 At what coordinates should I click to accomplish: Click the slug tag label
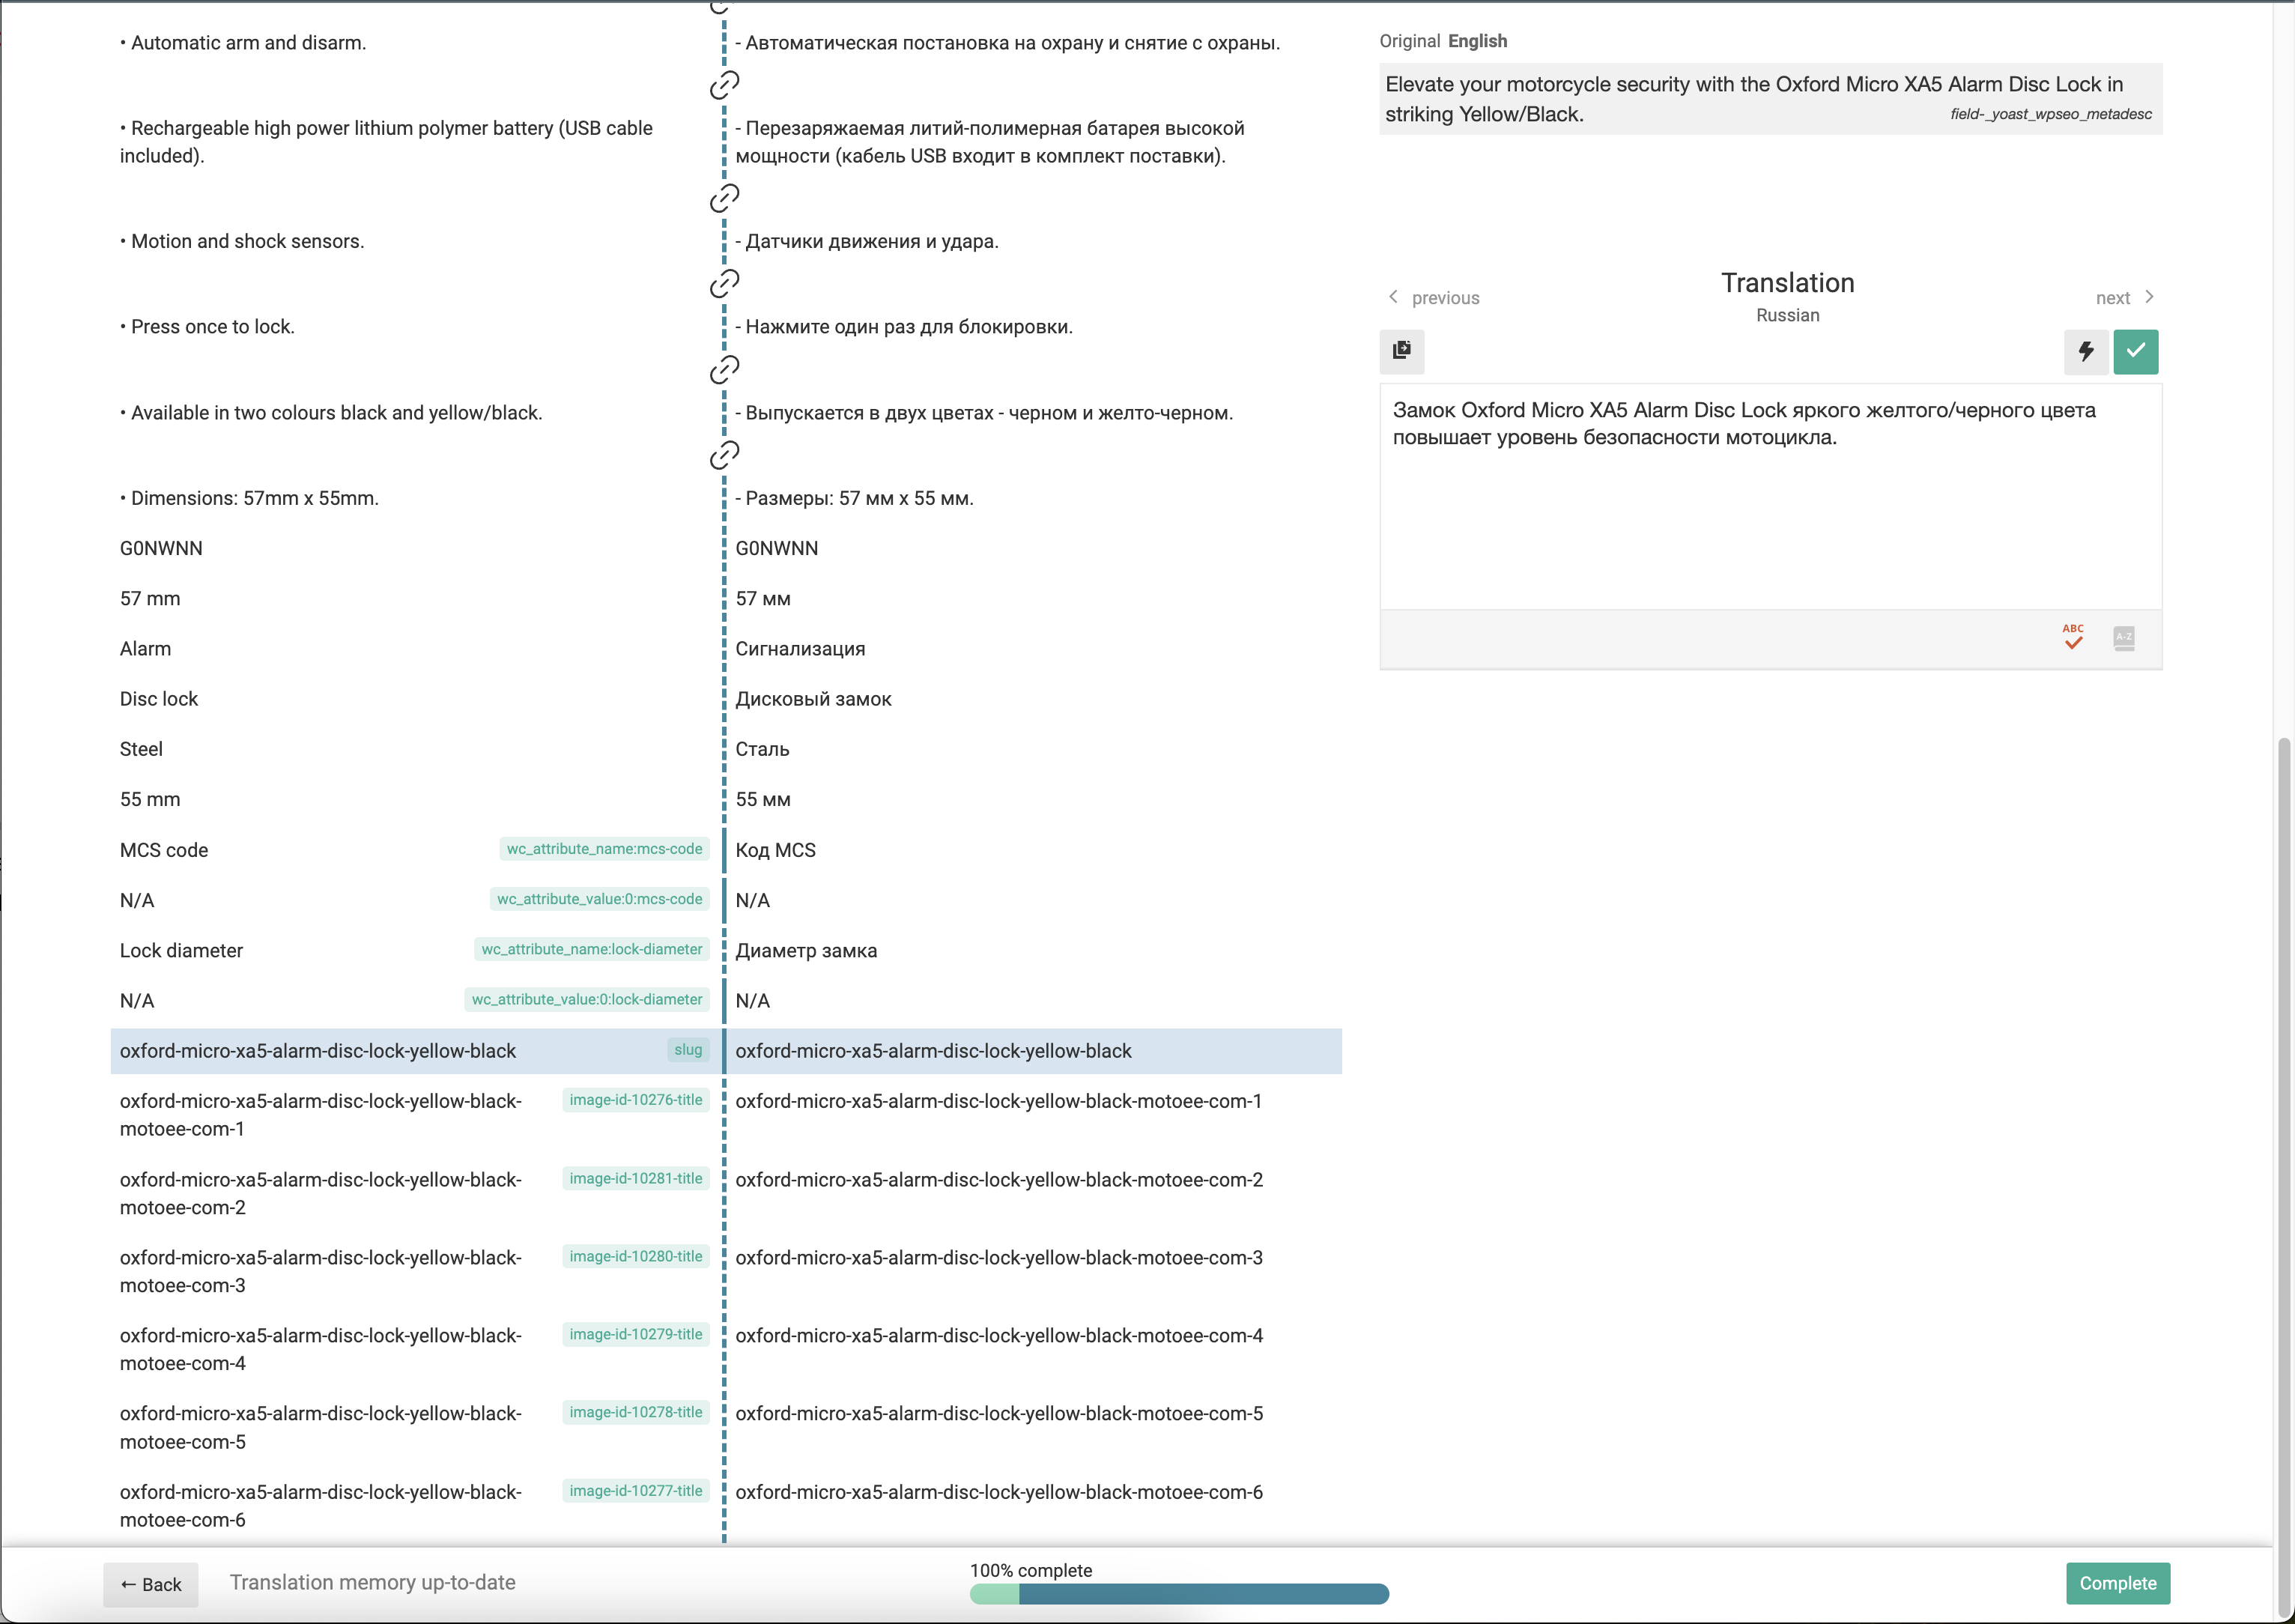click(x=688, y=1050)
